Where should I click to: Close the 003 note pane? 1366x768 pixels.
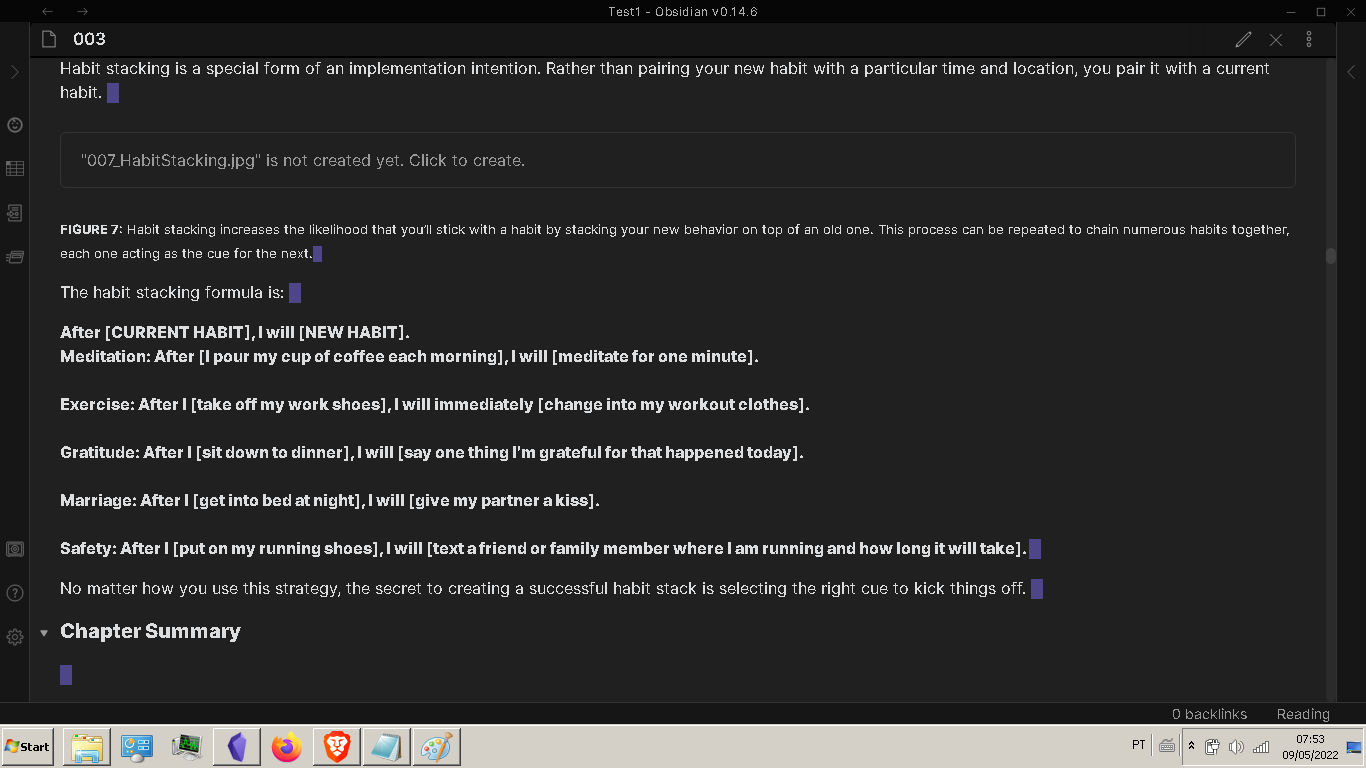click(1276, 39)
